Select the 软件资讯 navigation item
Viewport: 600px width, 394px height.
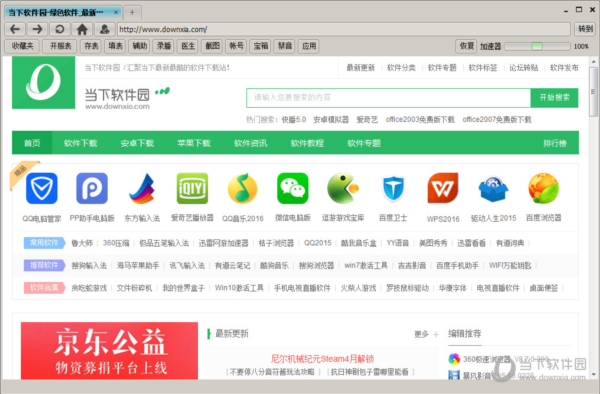tap(251, 143)
